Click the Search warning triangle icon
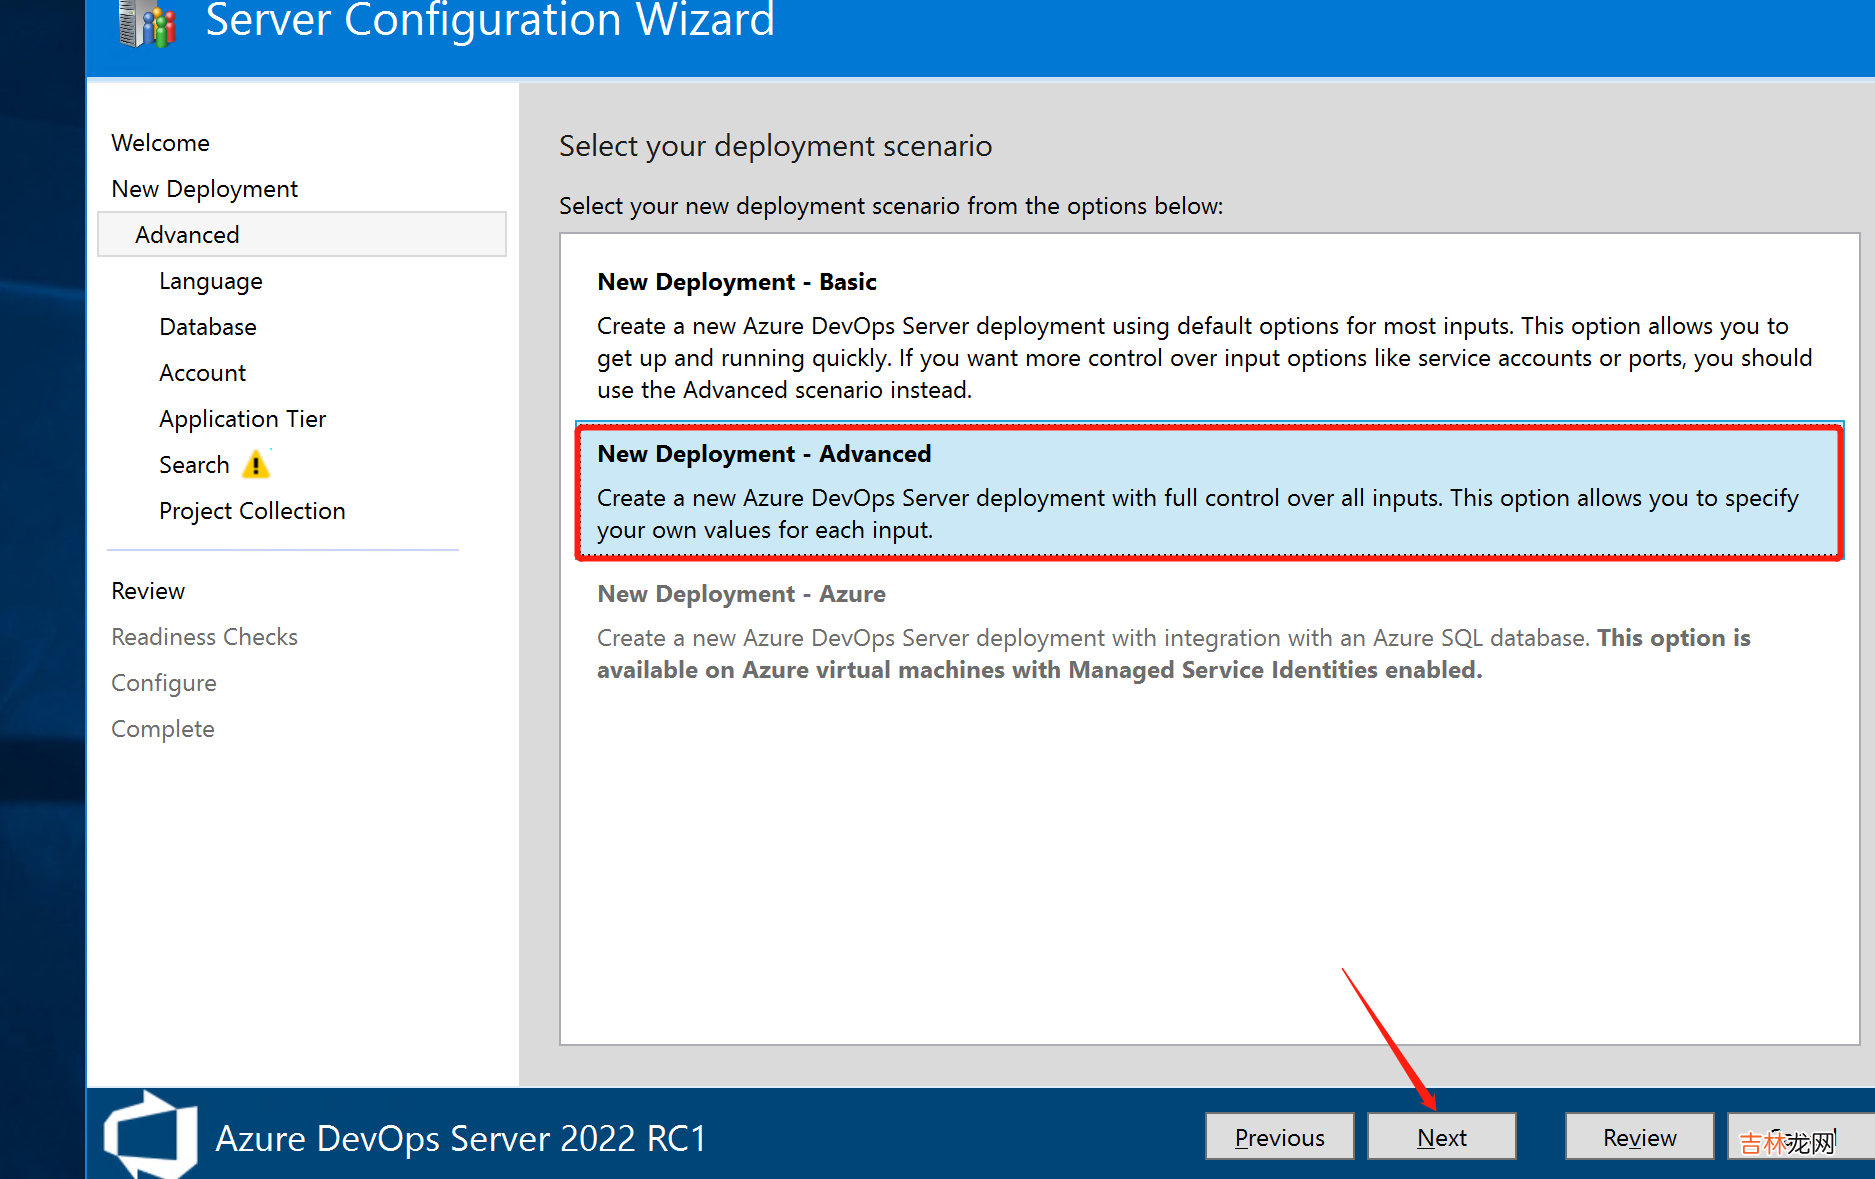 (x=256, y=465)
